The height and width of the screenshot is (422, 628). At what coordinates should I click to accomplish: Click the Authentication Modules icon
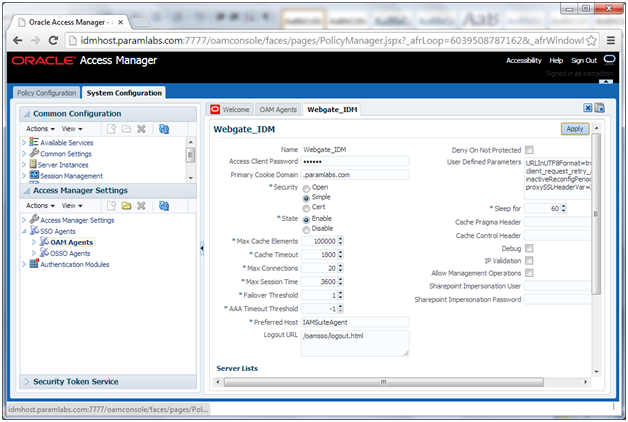click(x=34, y=263)
